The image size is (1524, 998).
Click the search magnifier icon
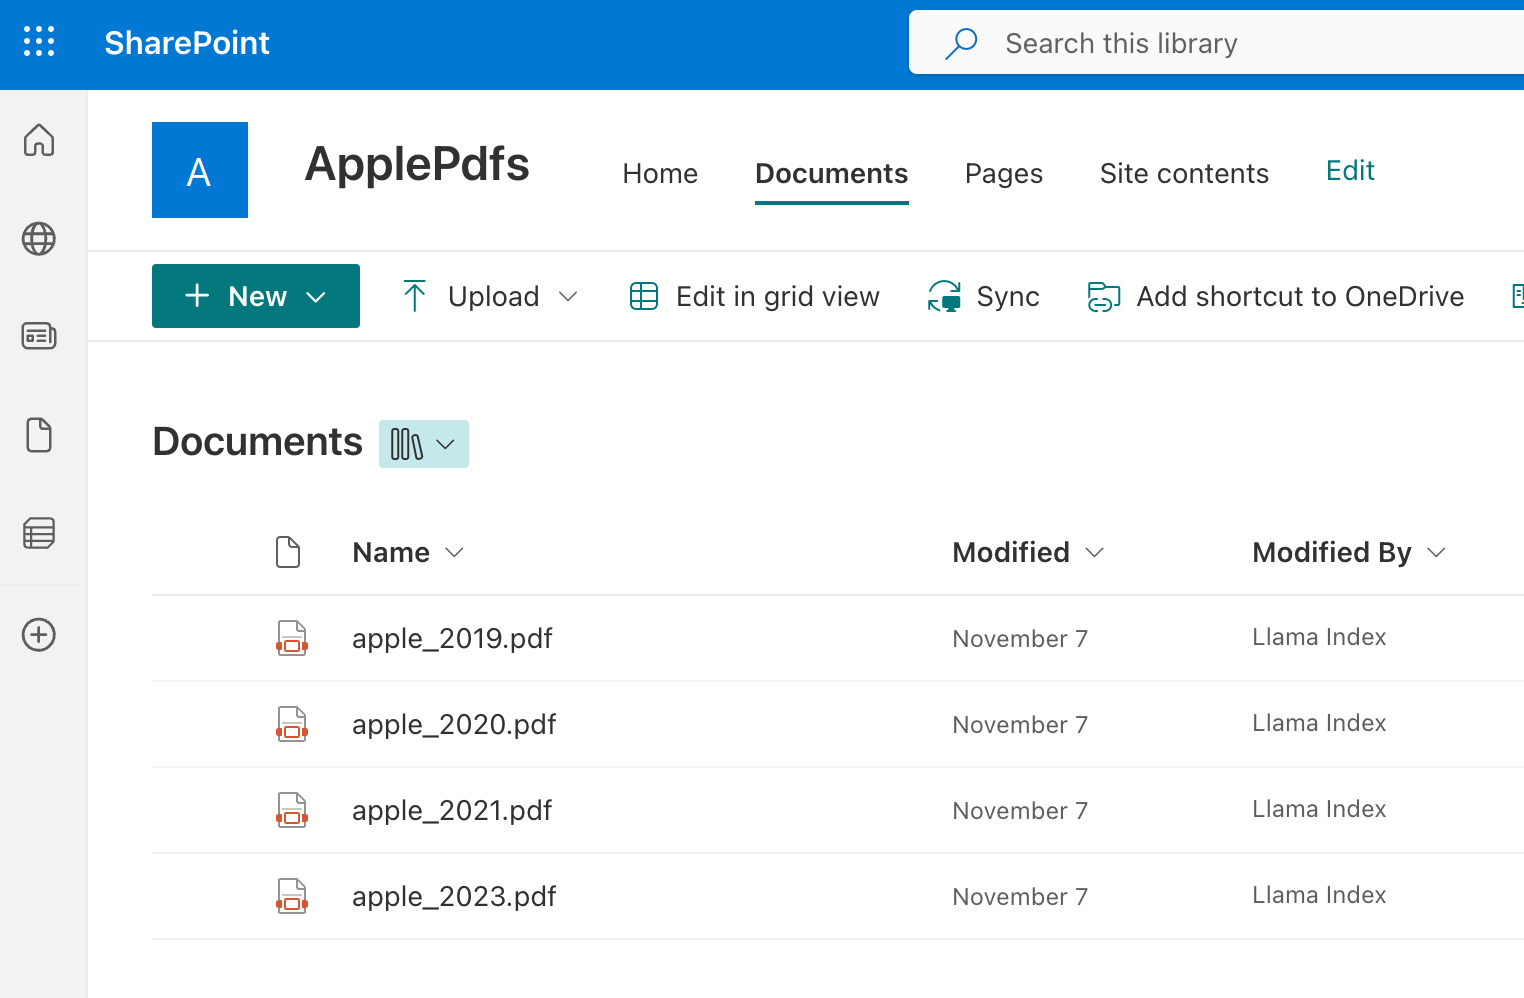961,43
